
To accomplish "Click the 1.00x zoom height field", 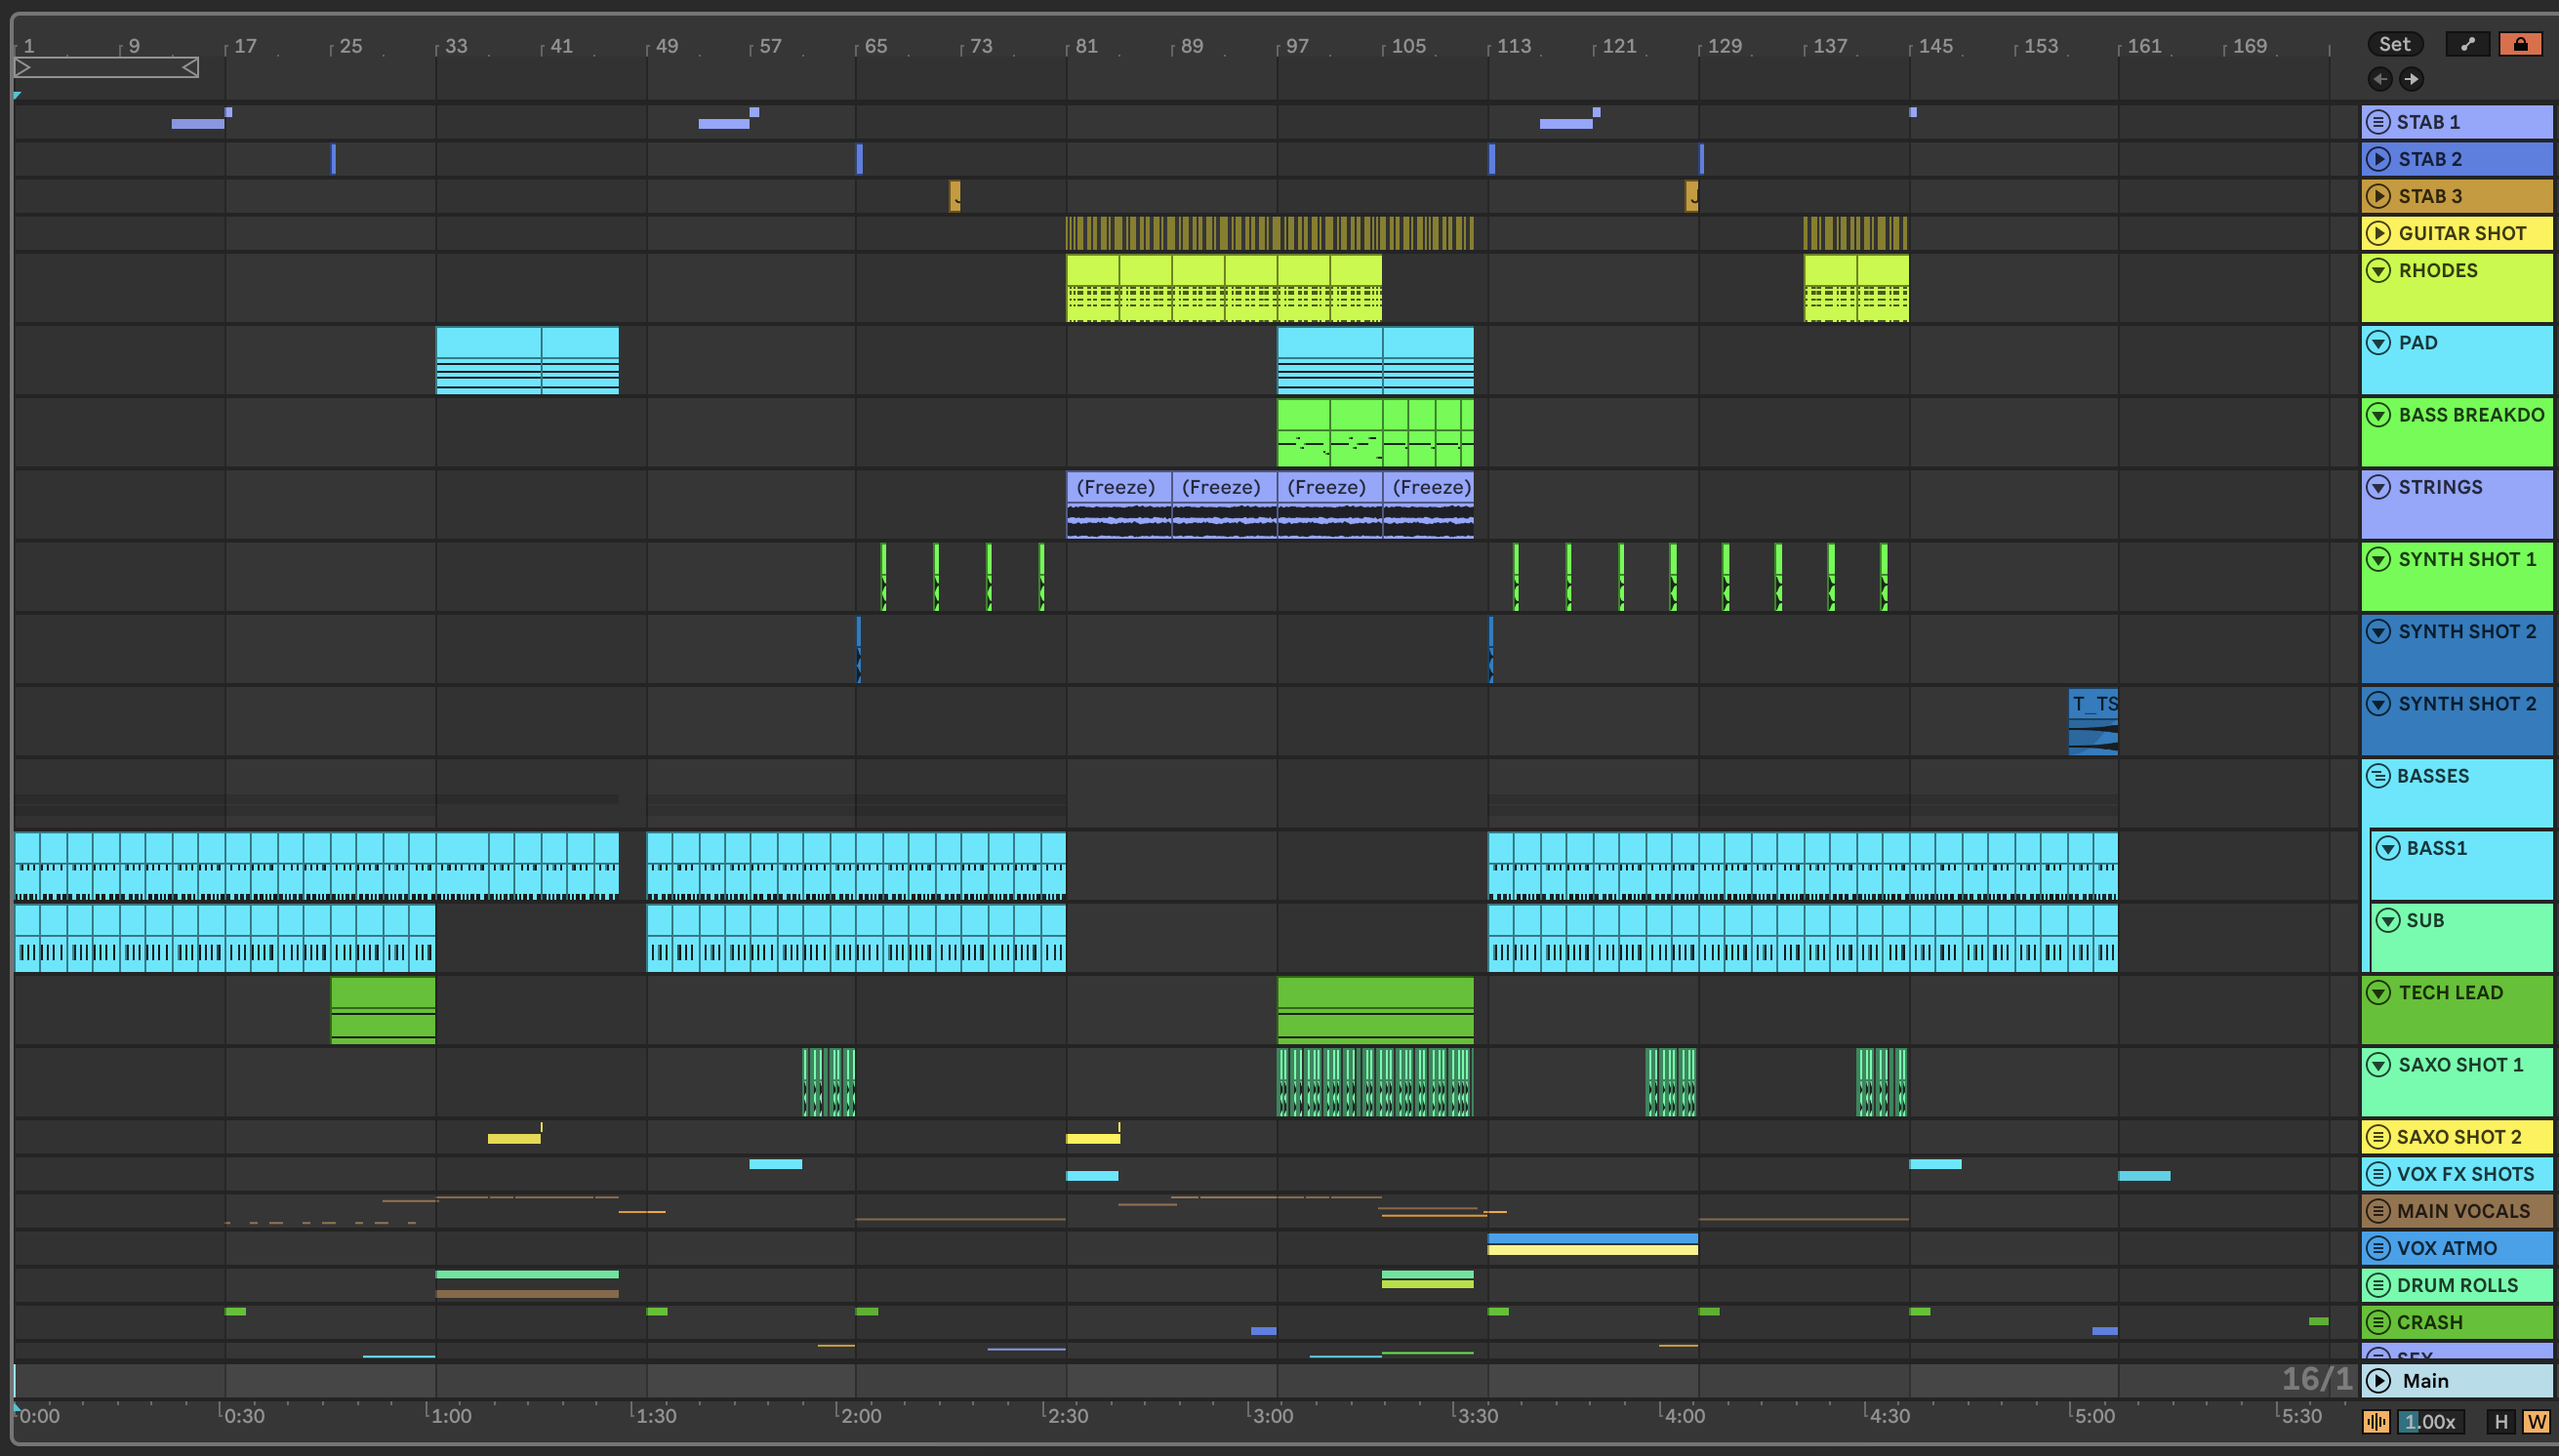I will pos(2430,1421).
